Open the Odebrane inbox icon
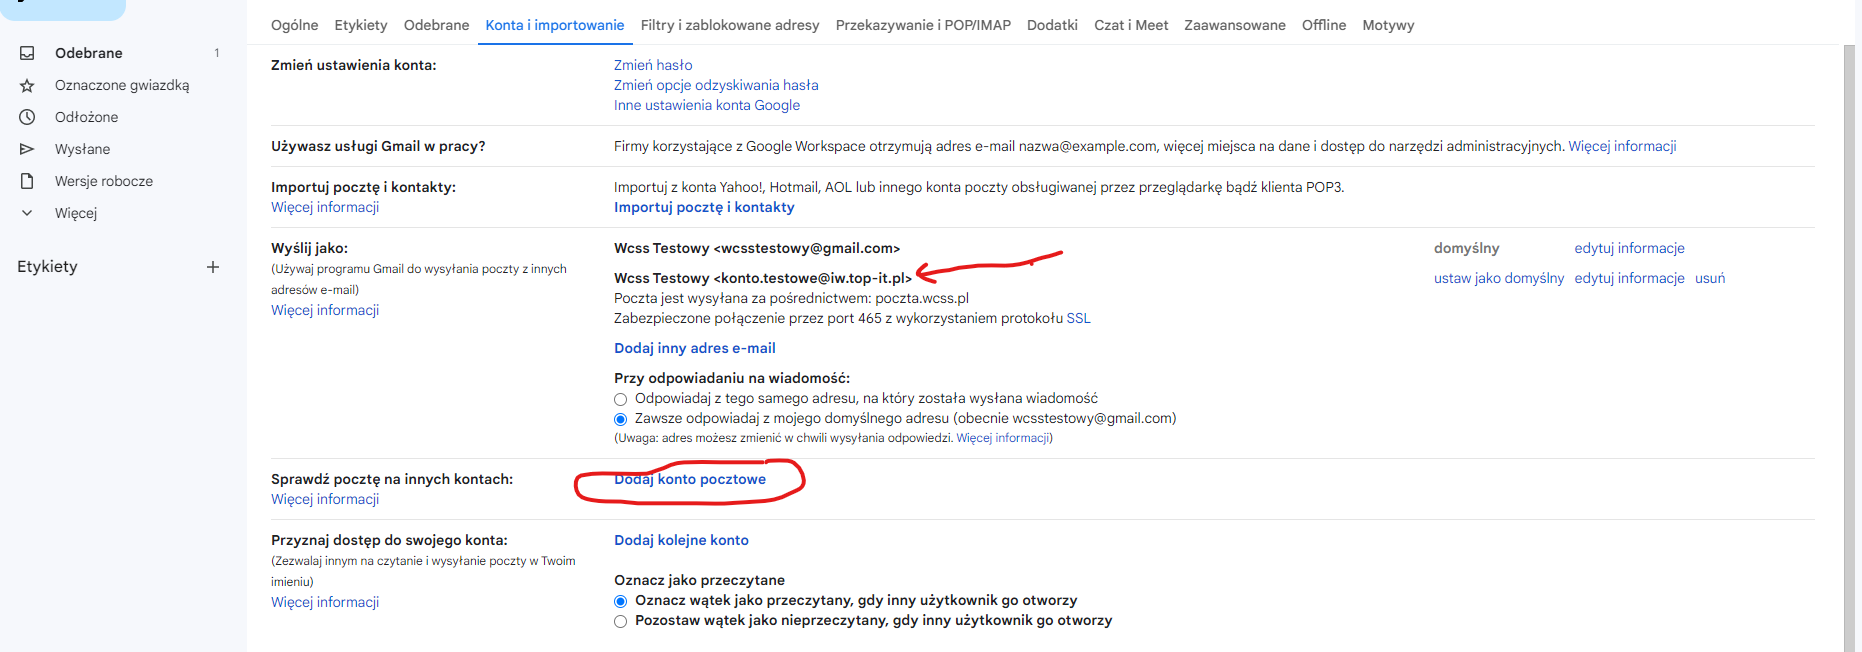Viewport: 1862px width, 652px height. point(27,53)
